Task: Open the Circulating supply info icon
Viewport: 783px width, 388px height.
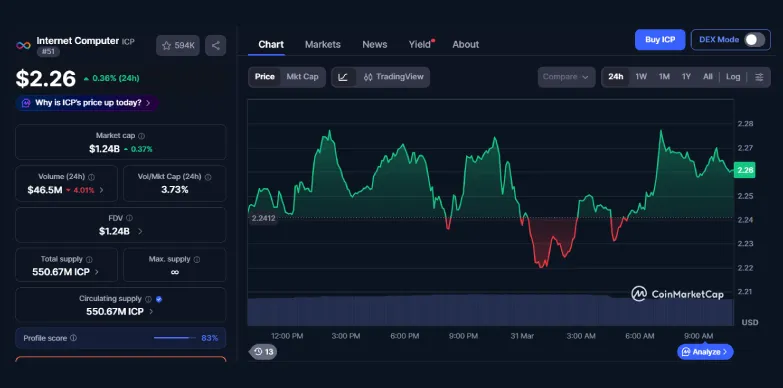Action: (148, 299)
